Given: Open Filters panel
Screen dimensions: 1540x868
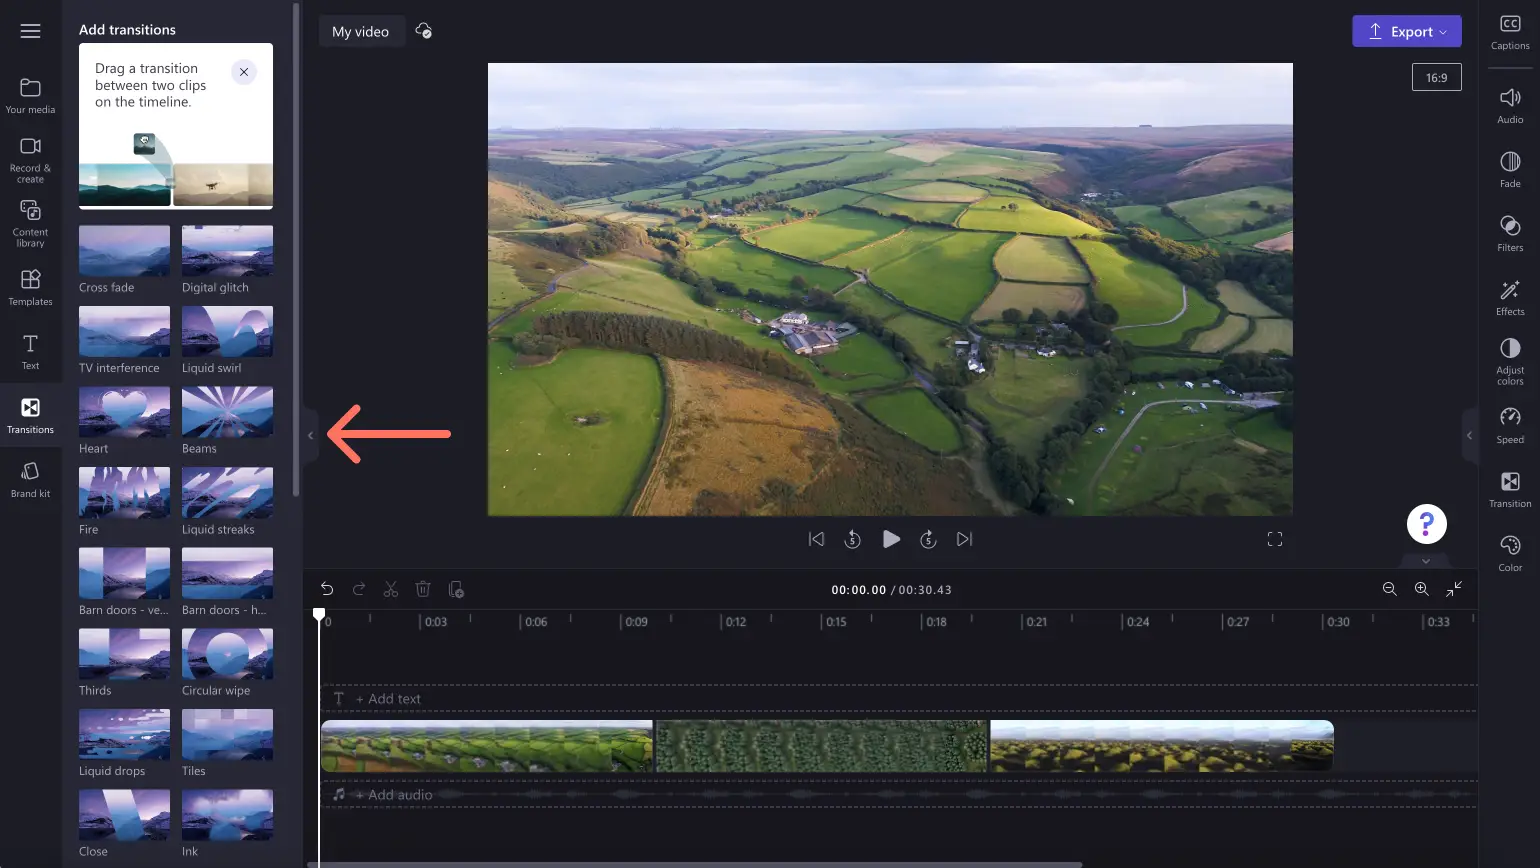Looking at the screenshot, I should click(1510, 234).
